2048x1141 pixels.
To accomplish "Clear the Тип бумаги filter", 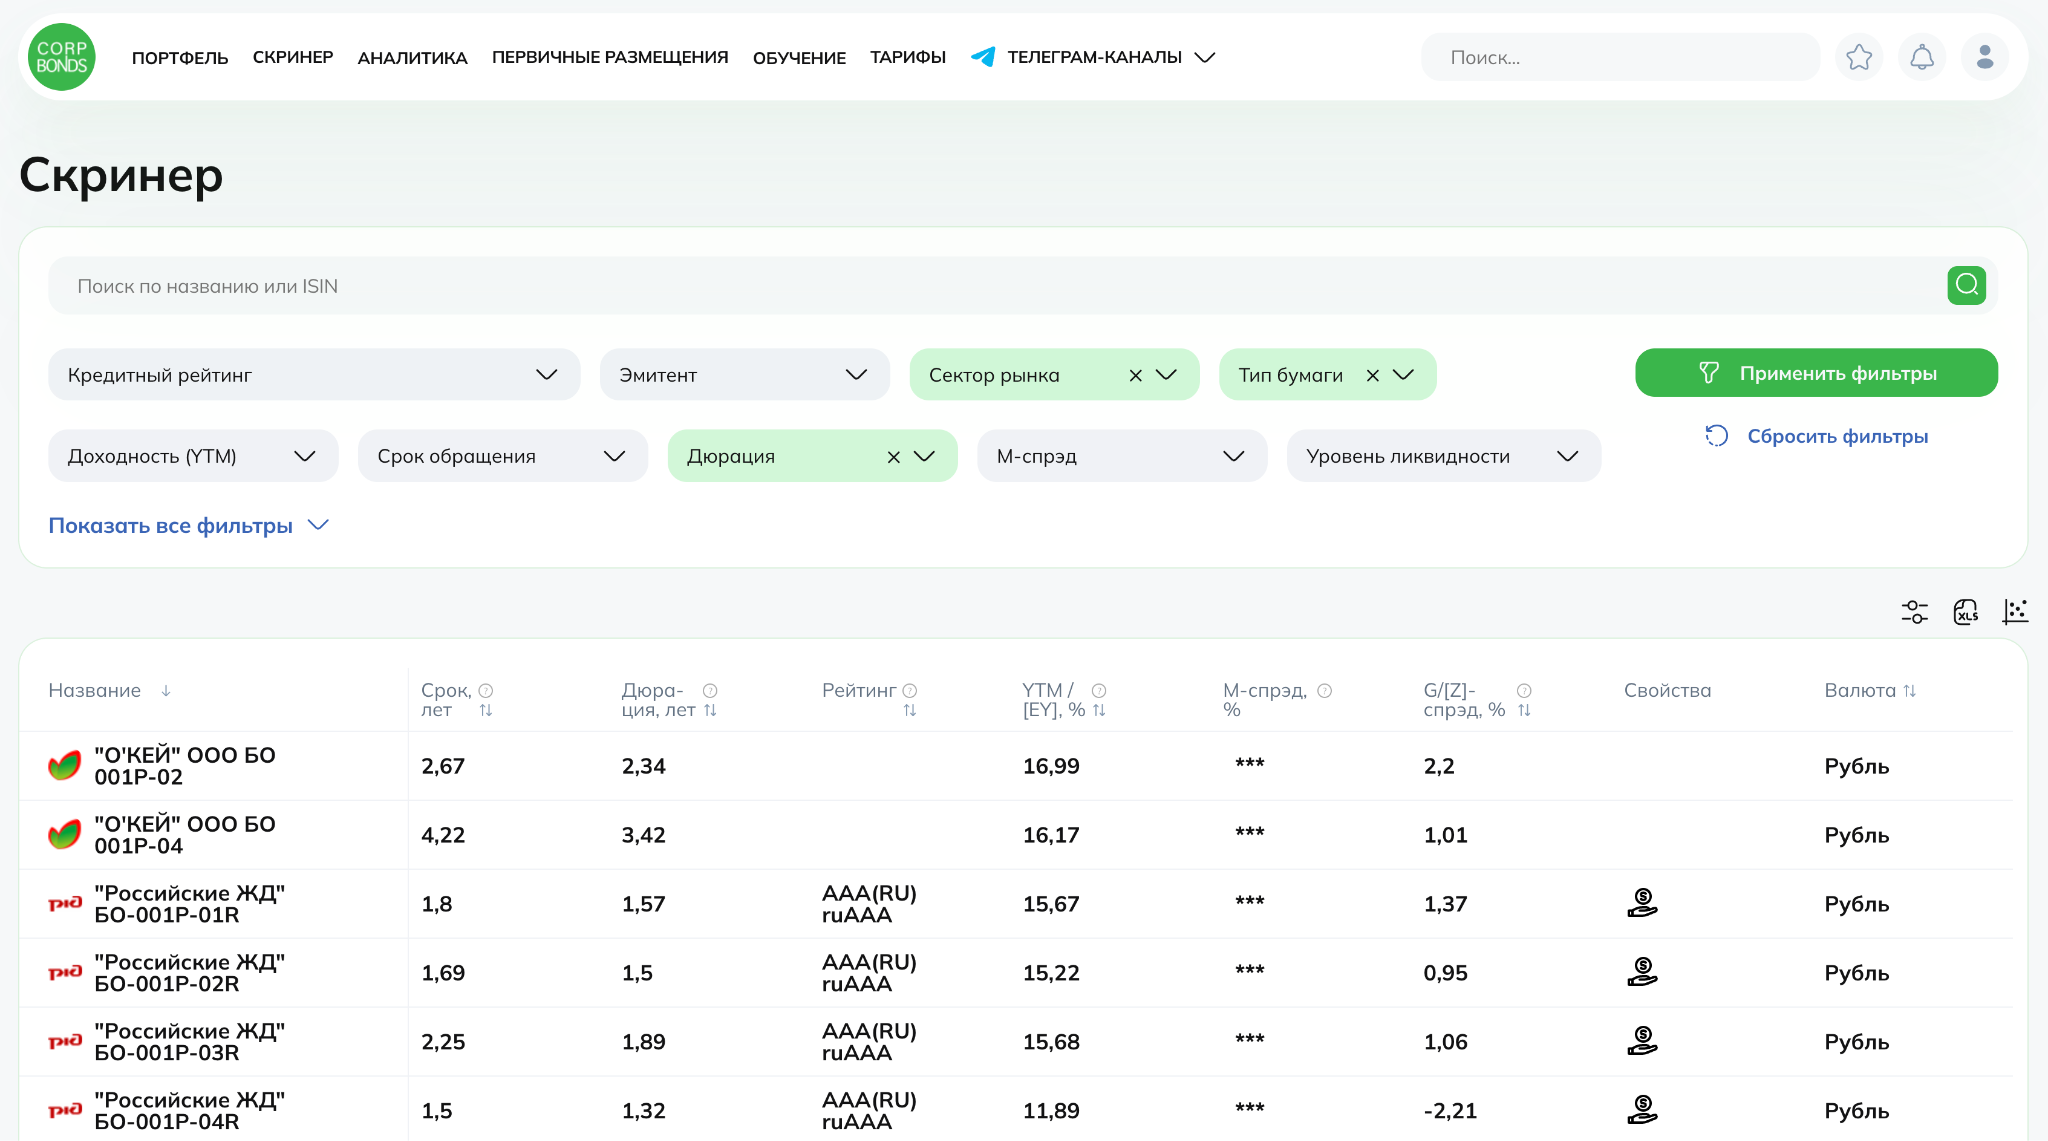I will tap(1372, 375).
